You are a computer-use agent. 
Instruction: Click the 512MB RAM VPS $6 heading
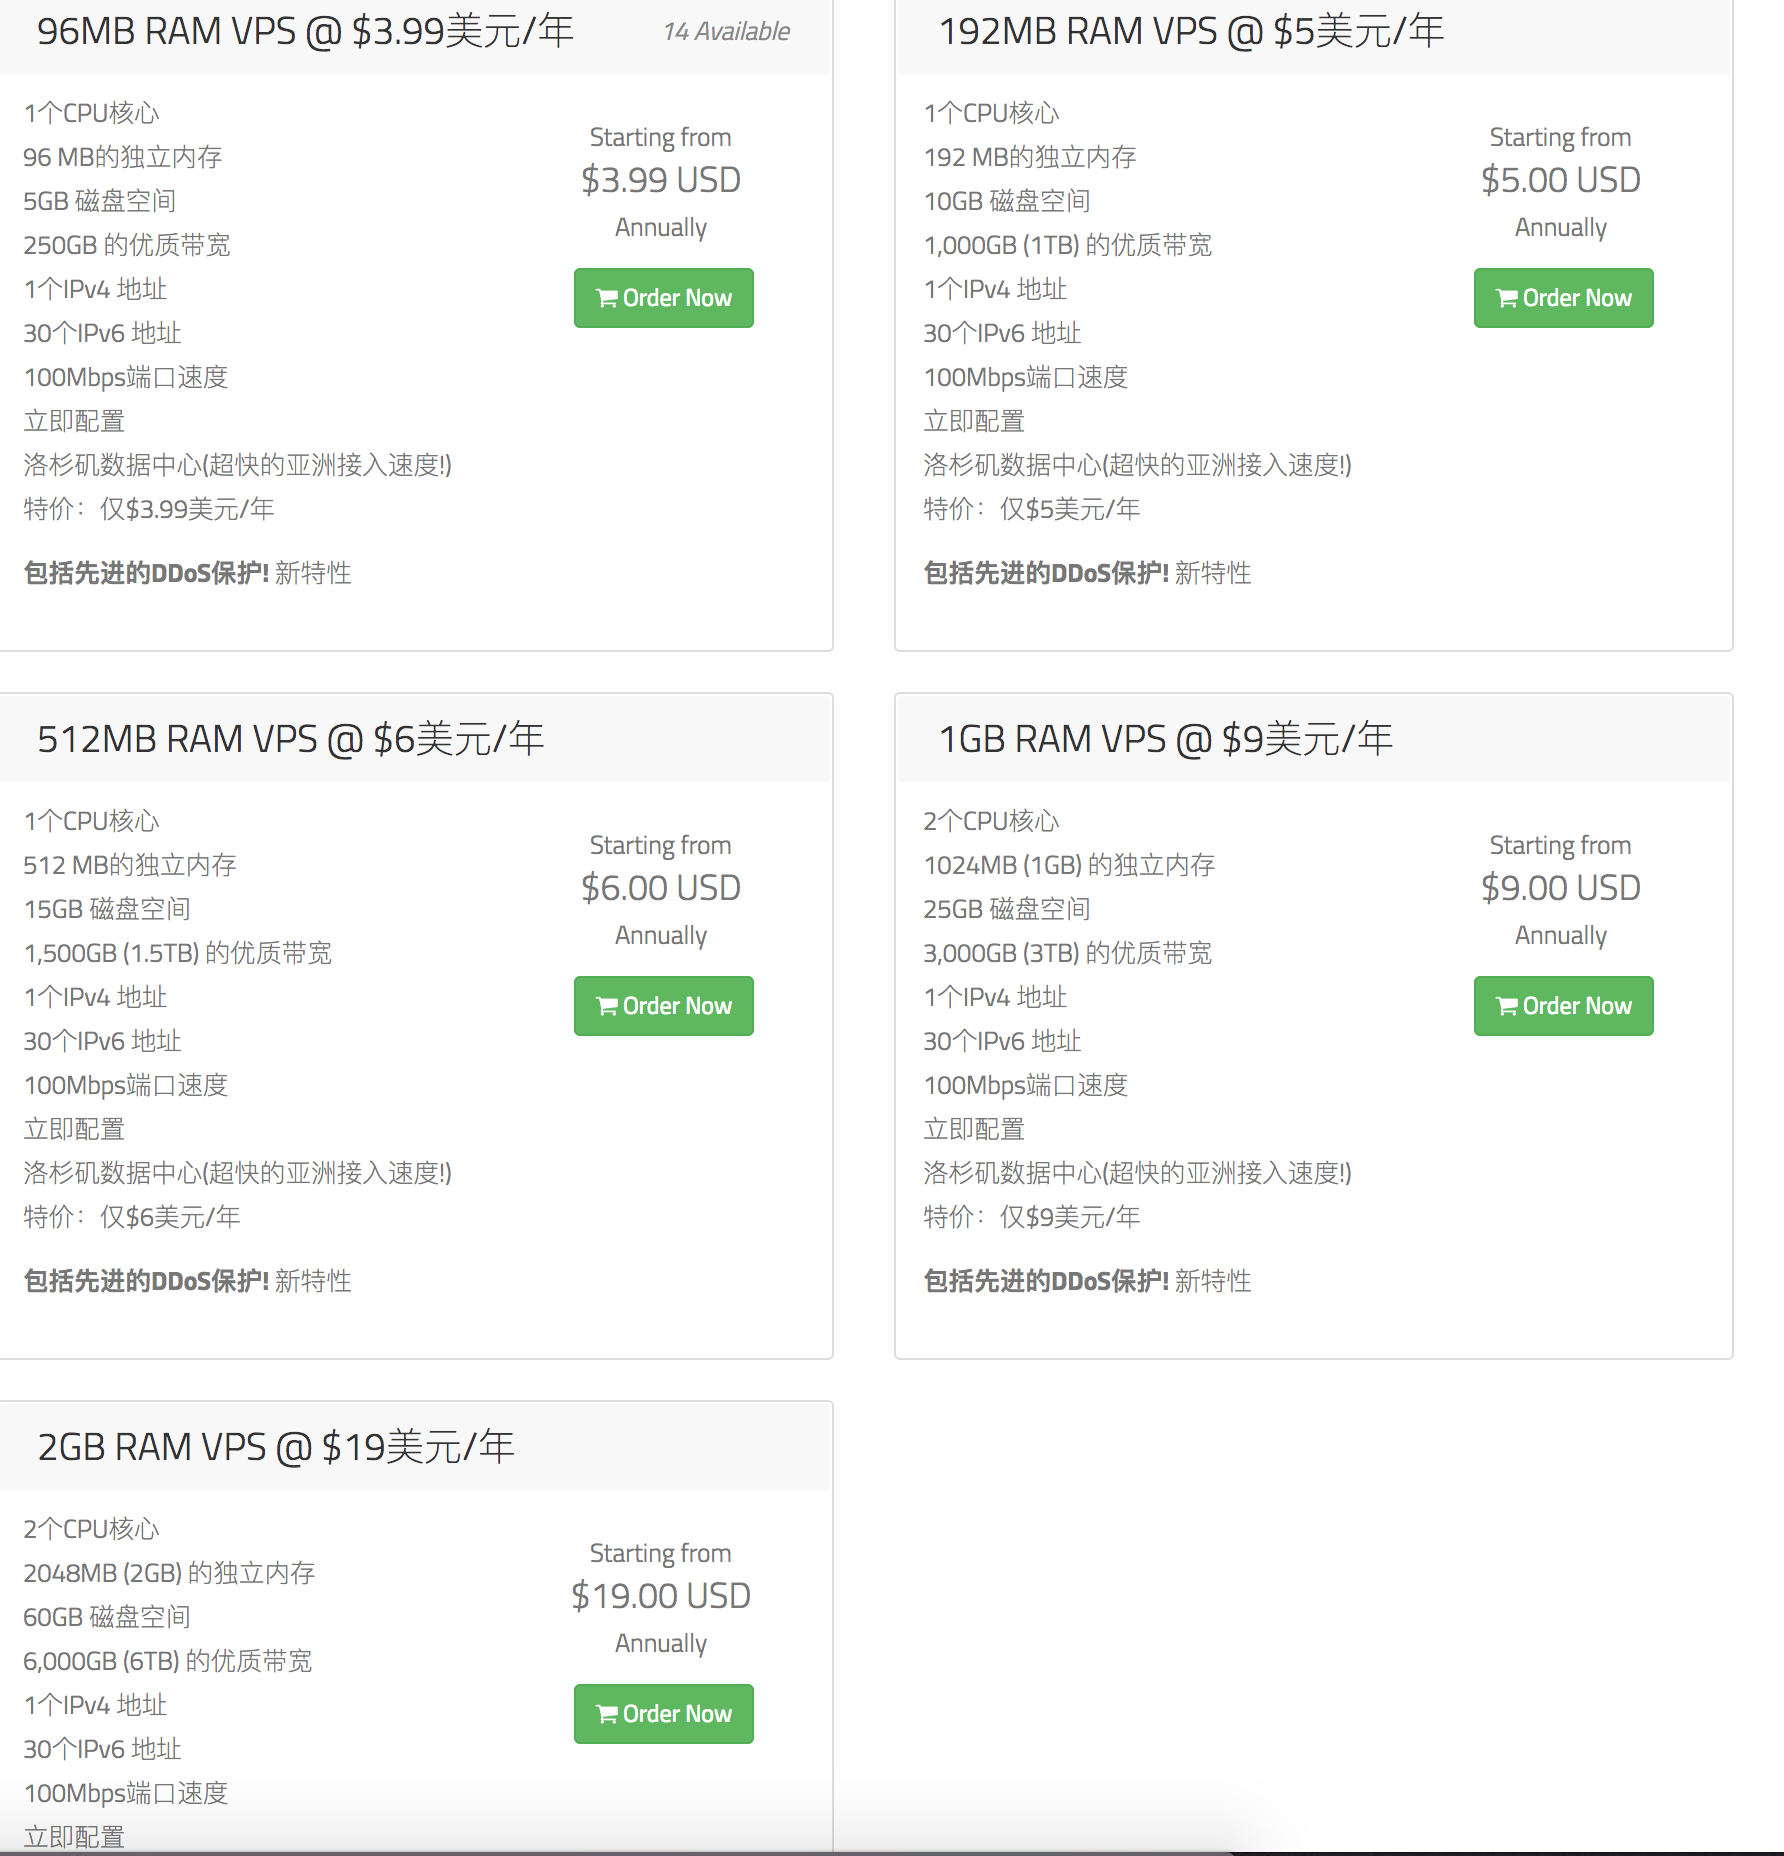point(290,740)
